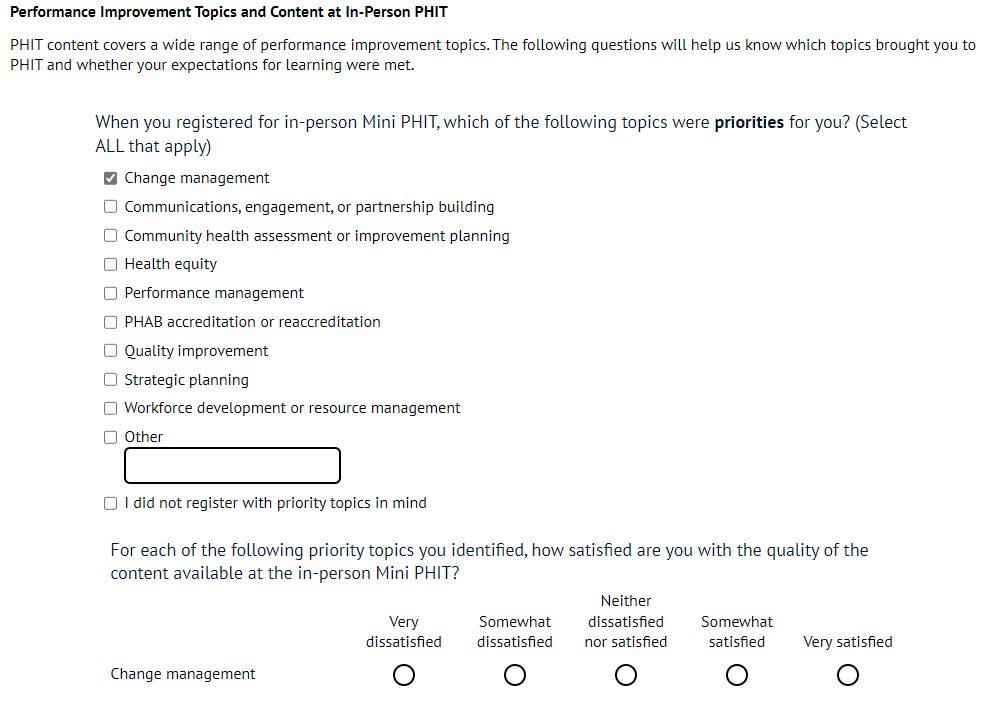This screenshot has height=713, width=994.
Task: Enable the Performance management option
Action: pyautogui.click(x=111, y=293)
